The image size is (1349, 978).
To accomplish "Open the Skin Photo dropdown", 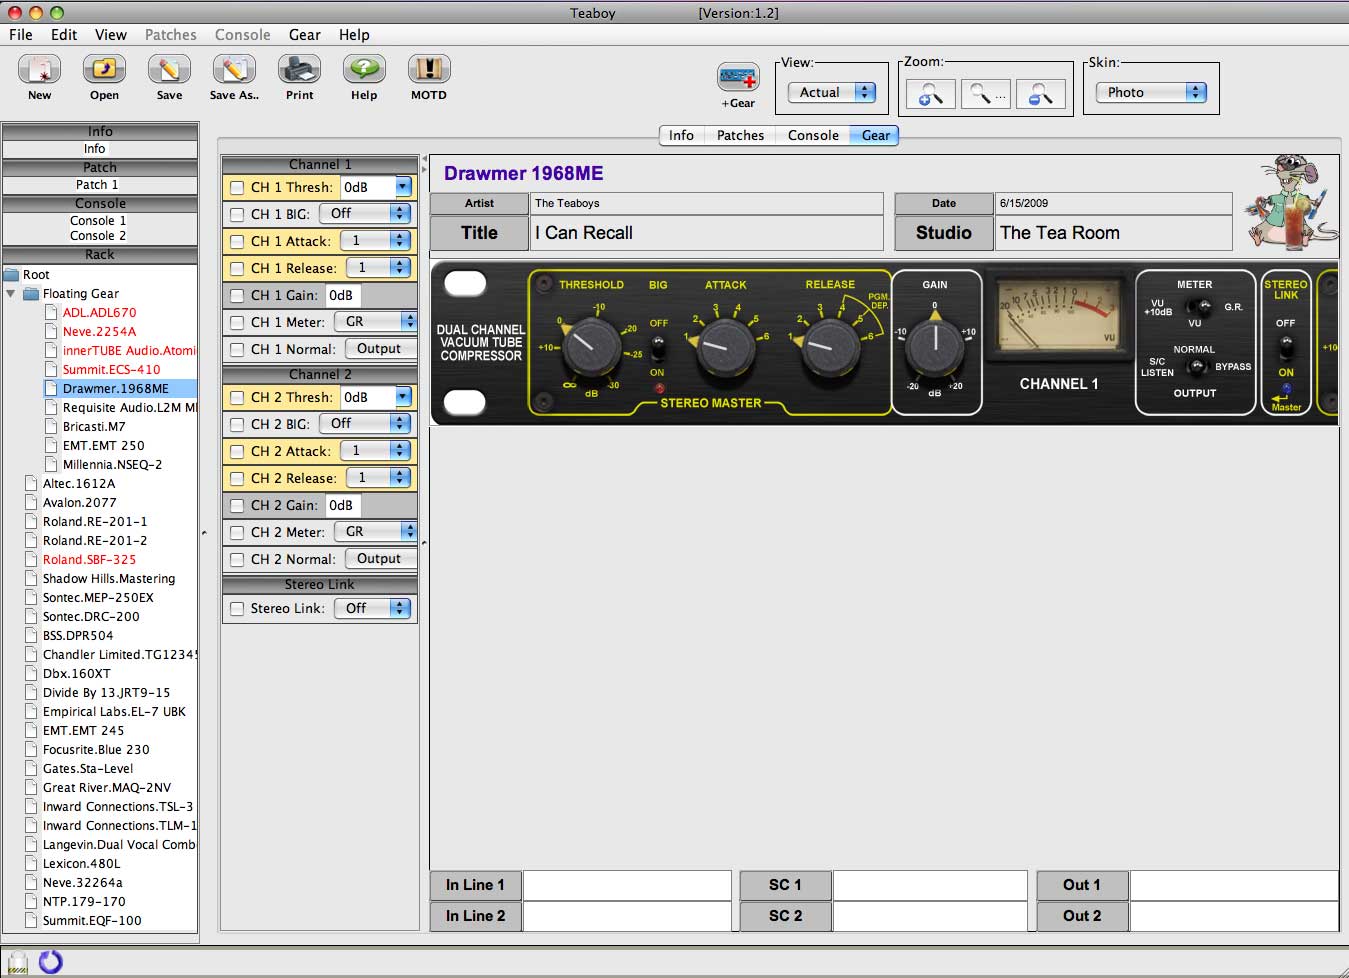I will click(x=1151, y=92).
